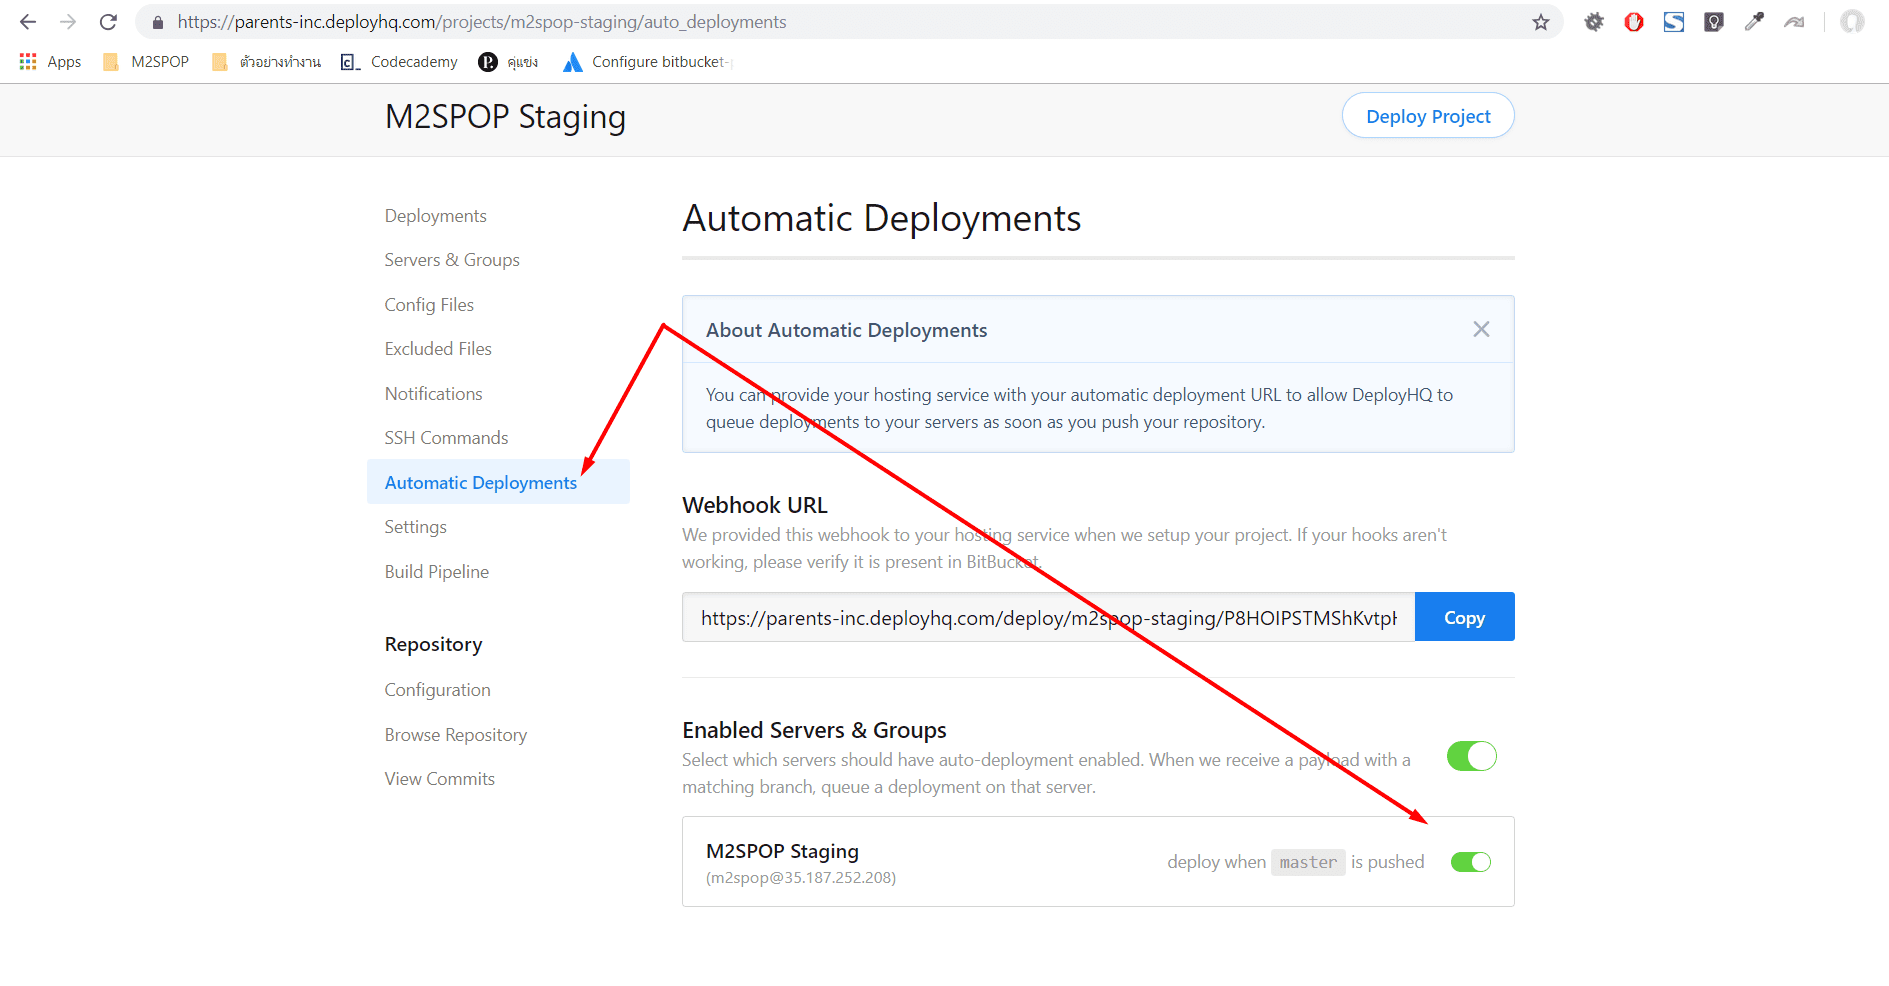Open the Similarweb extension icon

1674,21
